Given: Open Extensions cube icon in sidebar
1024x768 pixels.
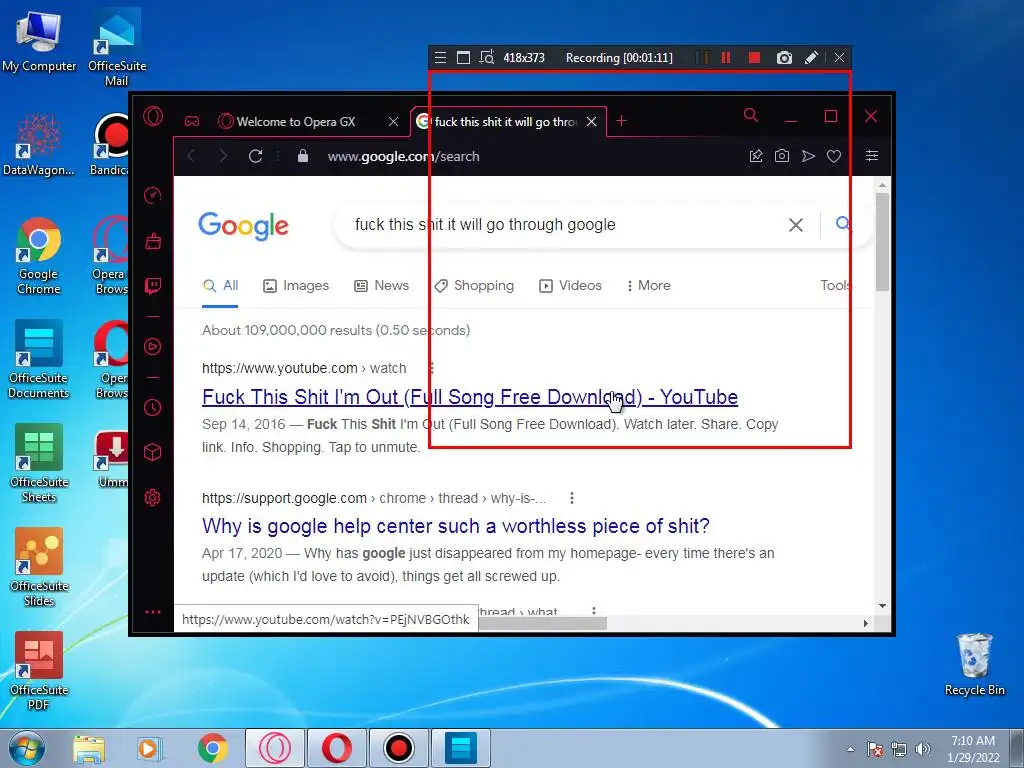Looking at the screenshot, I should click(x=153, y=452).
